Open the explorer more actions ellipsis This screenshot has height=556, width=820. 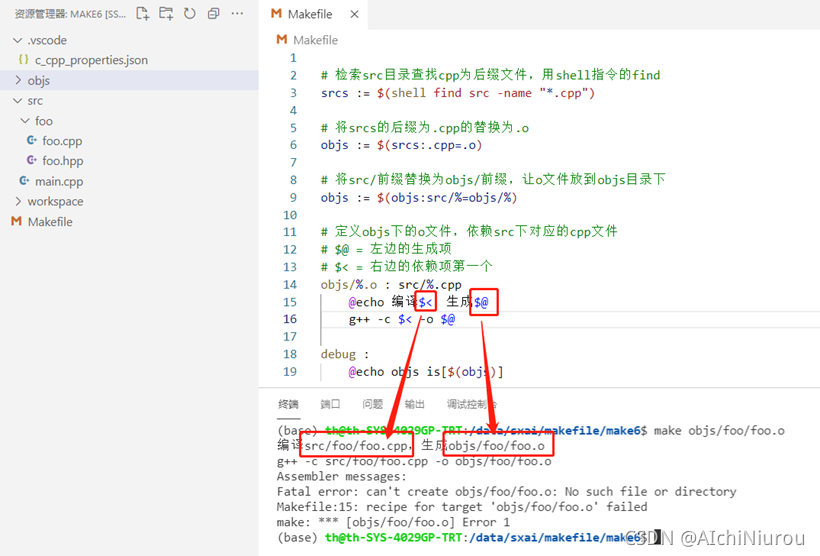237,14
